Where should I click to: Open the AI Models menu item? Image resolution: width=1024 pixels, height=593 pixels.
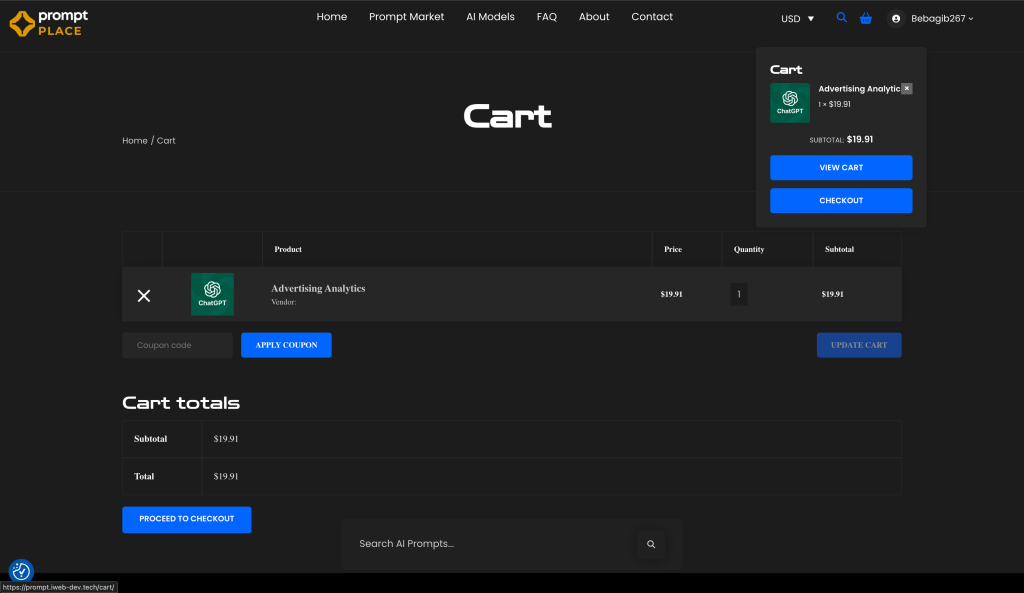click(490, 17)
